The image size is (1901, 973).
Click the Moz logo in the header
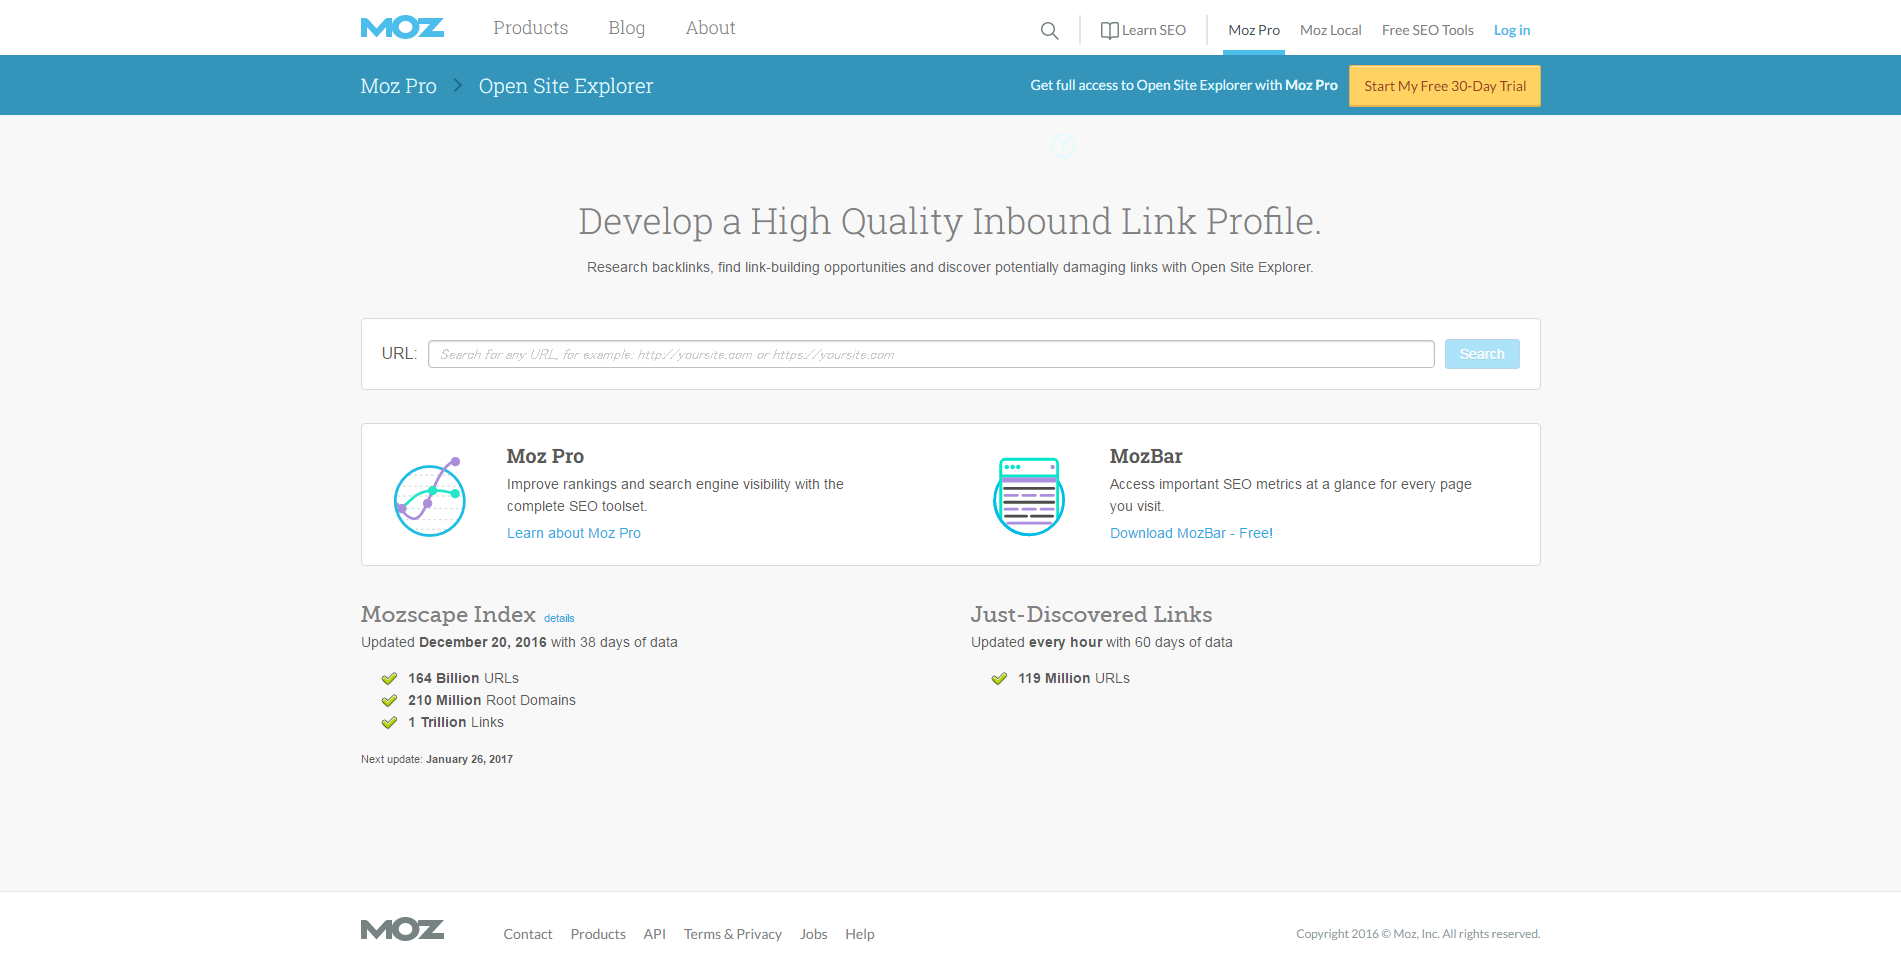(402, 28)
